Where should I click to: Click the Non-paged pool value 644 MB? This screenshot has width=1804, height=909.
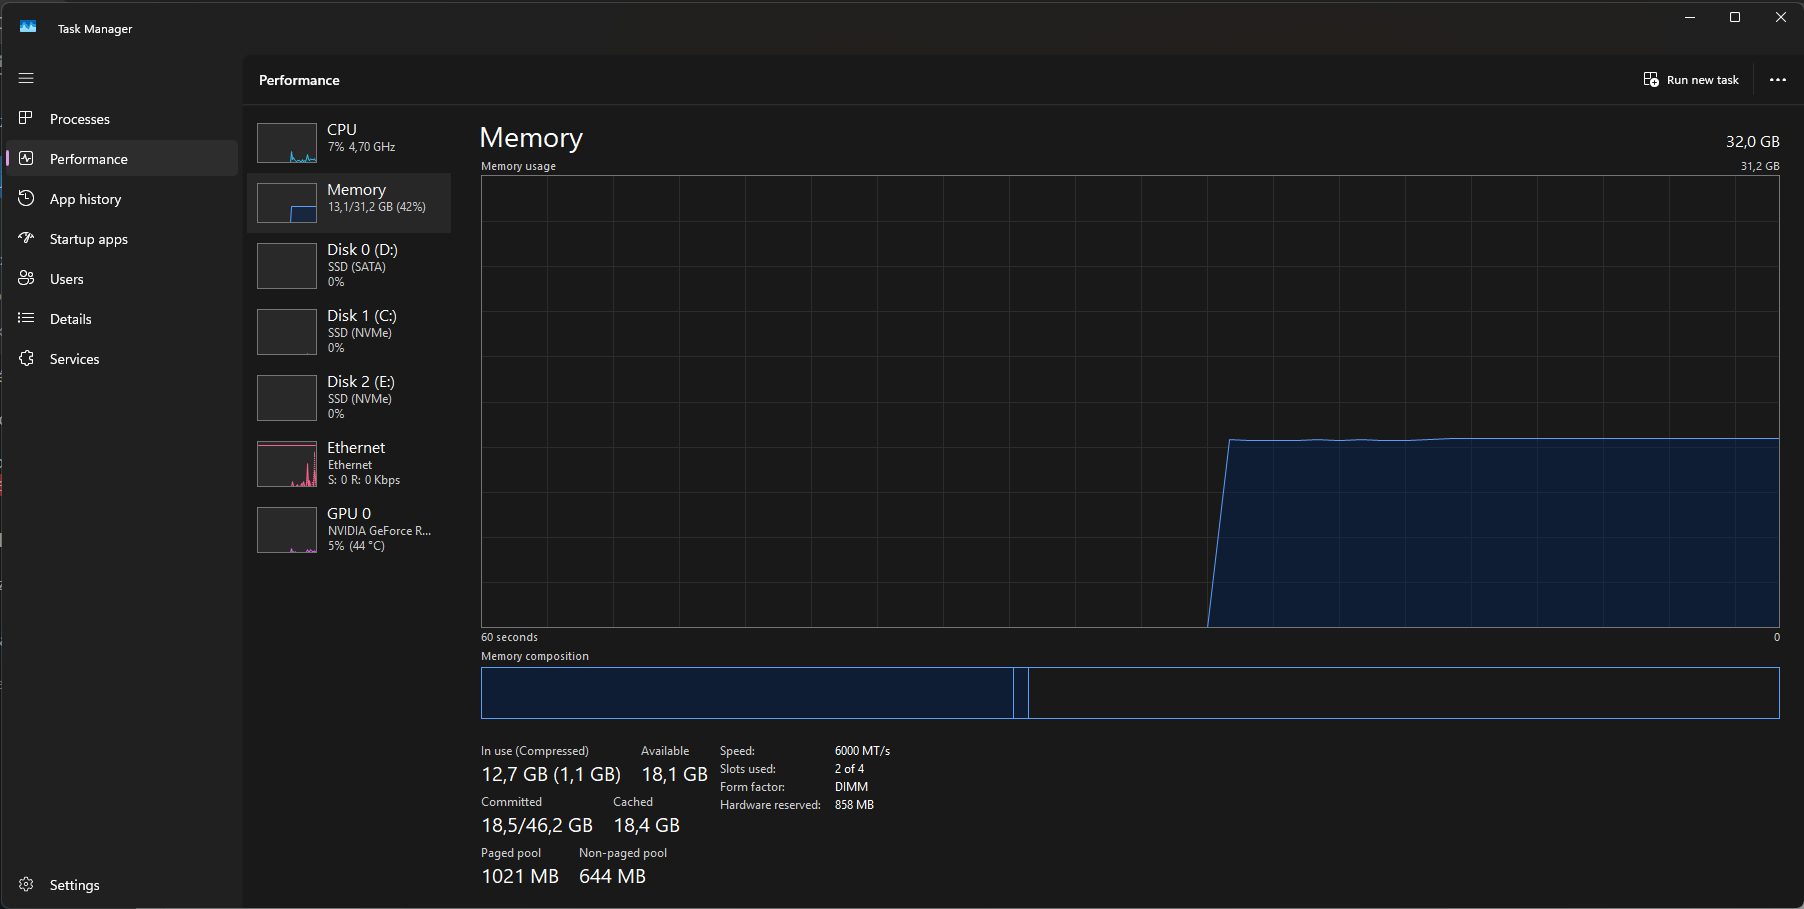pos(613,877)
